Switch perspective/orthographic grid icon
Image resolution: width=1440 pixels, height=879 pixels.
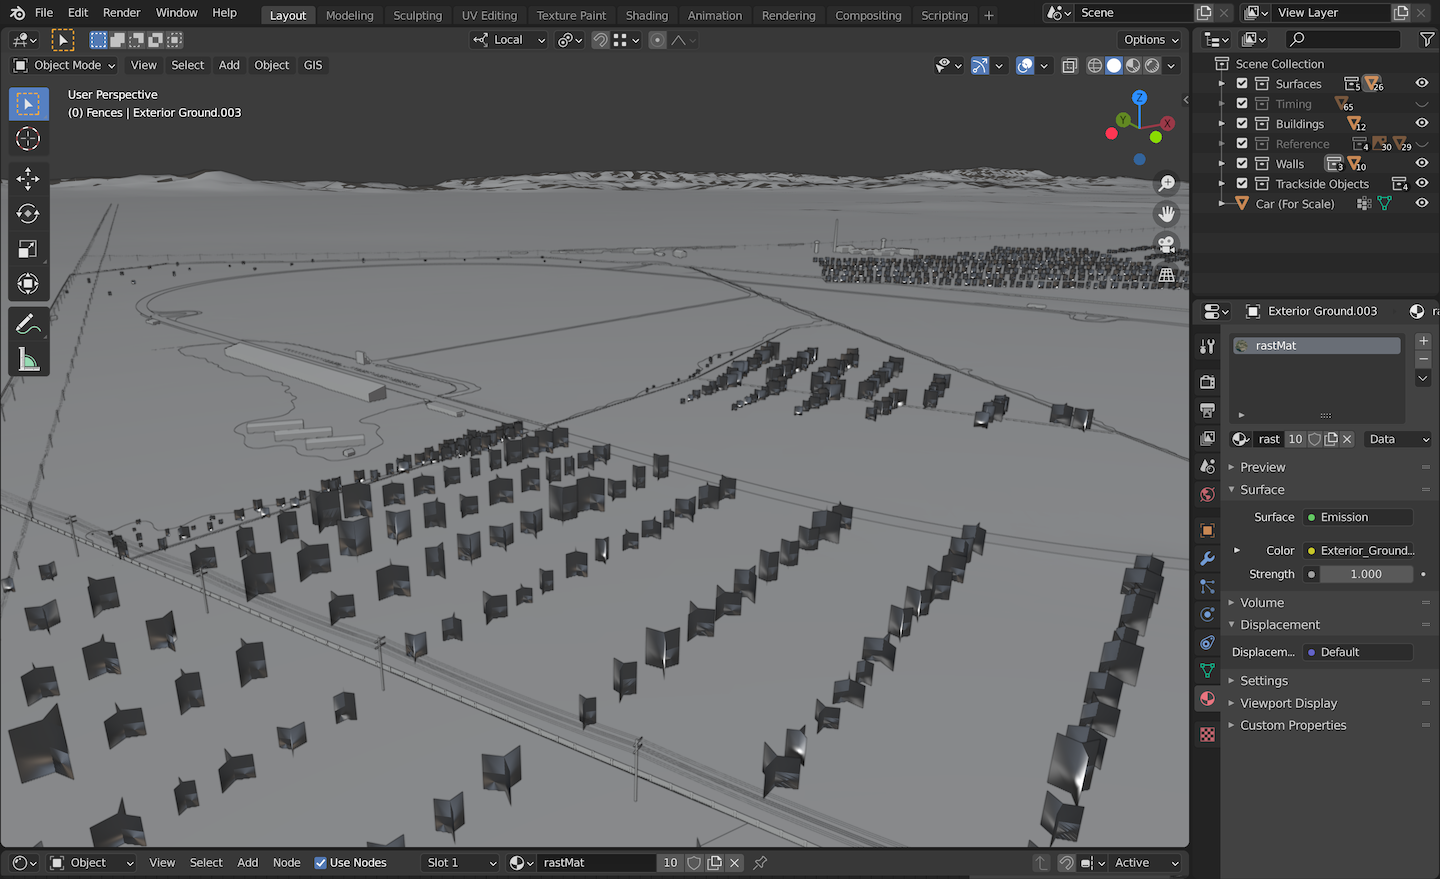[1166, 274]
